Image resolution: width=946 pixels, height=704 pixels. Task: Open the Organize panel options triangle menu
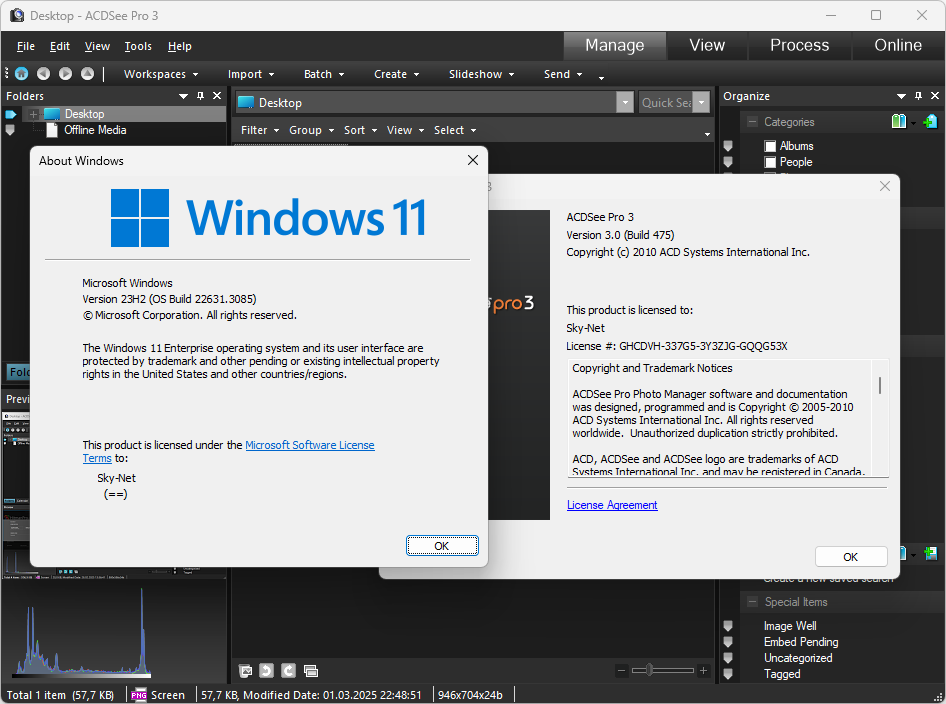(901, 96)
